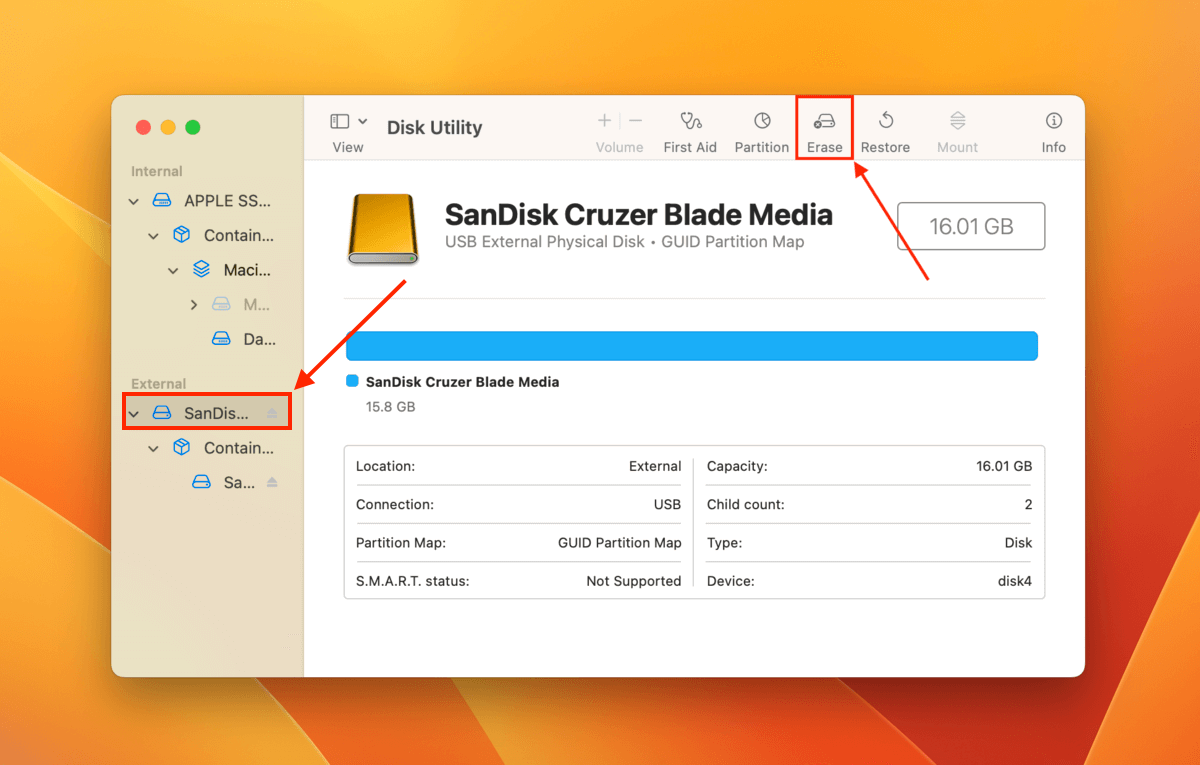The height and width of the screenshot is (765, 1200).
Task: Eject the SanDisk physical disk
Action: [272, 413]
